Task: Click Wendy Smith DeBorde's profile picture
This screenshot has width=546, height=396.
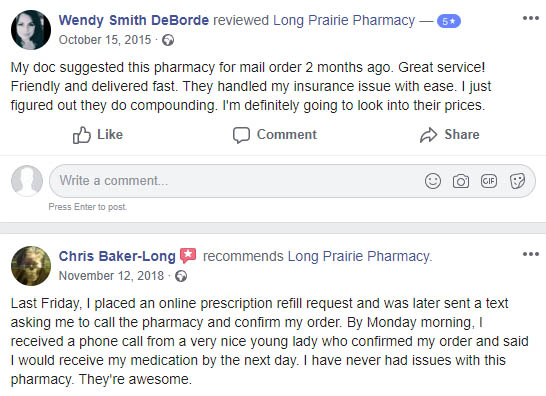Action: 31,30
